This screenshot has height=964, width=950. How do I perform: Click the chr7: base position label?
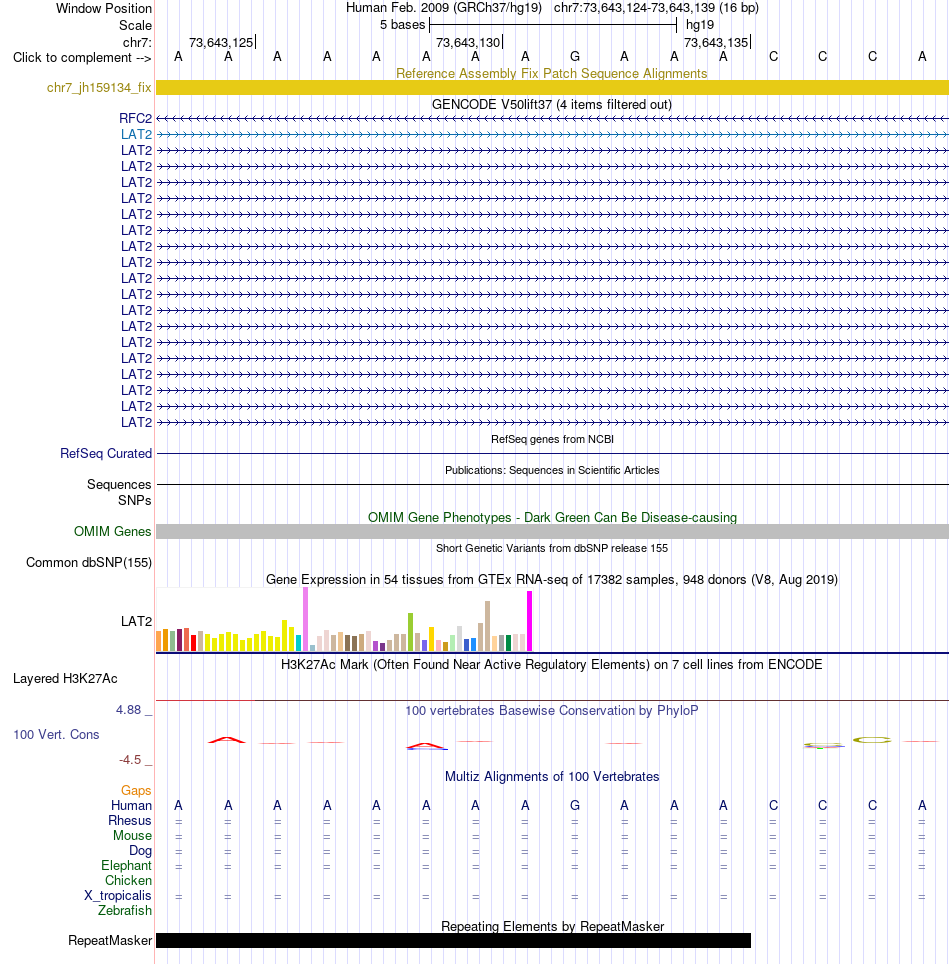tap(137, 42)
